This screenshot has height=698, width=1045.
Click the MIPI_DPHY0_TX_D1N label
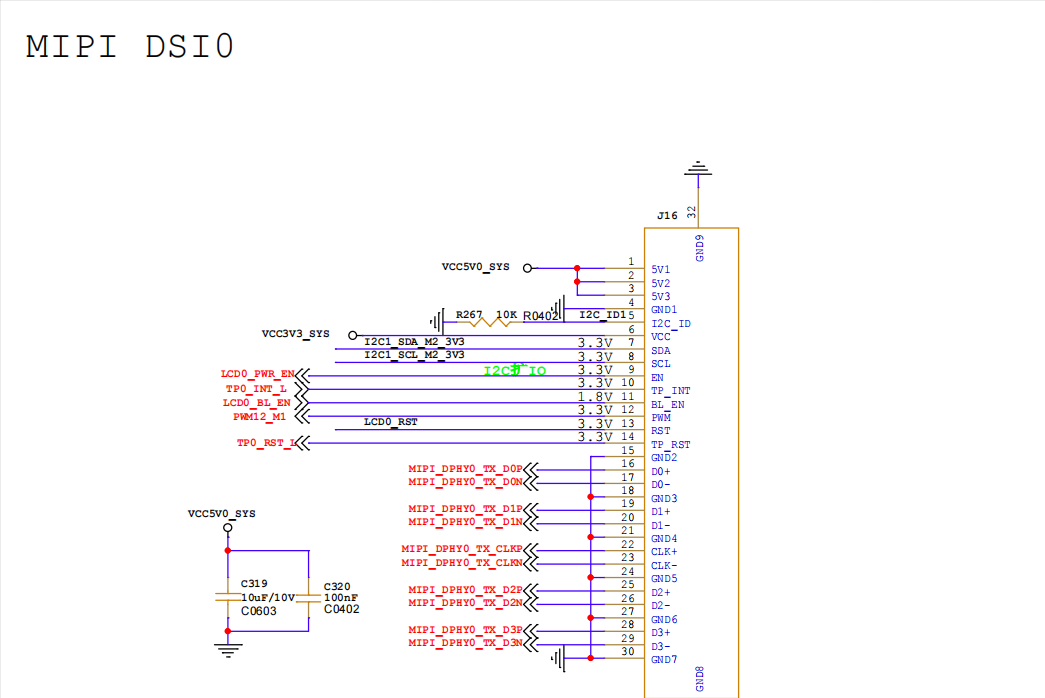[x=465, y=521]
